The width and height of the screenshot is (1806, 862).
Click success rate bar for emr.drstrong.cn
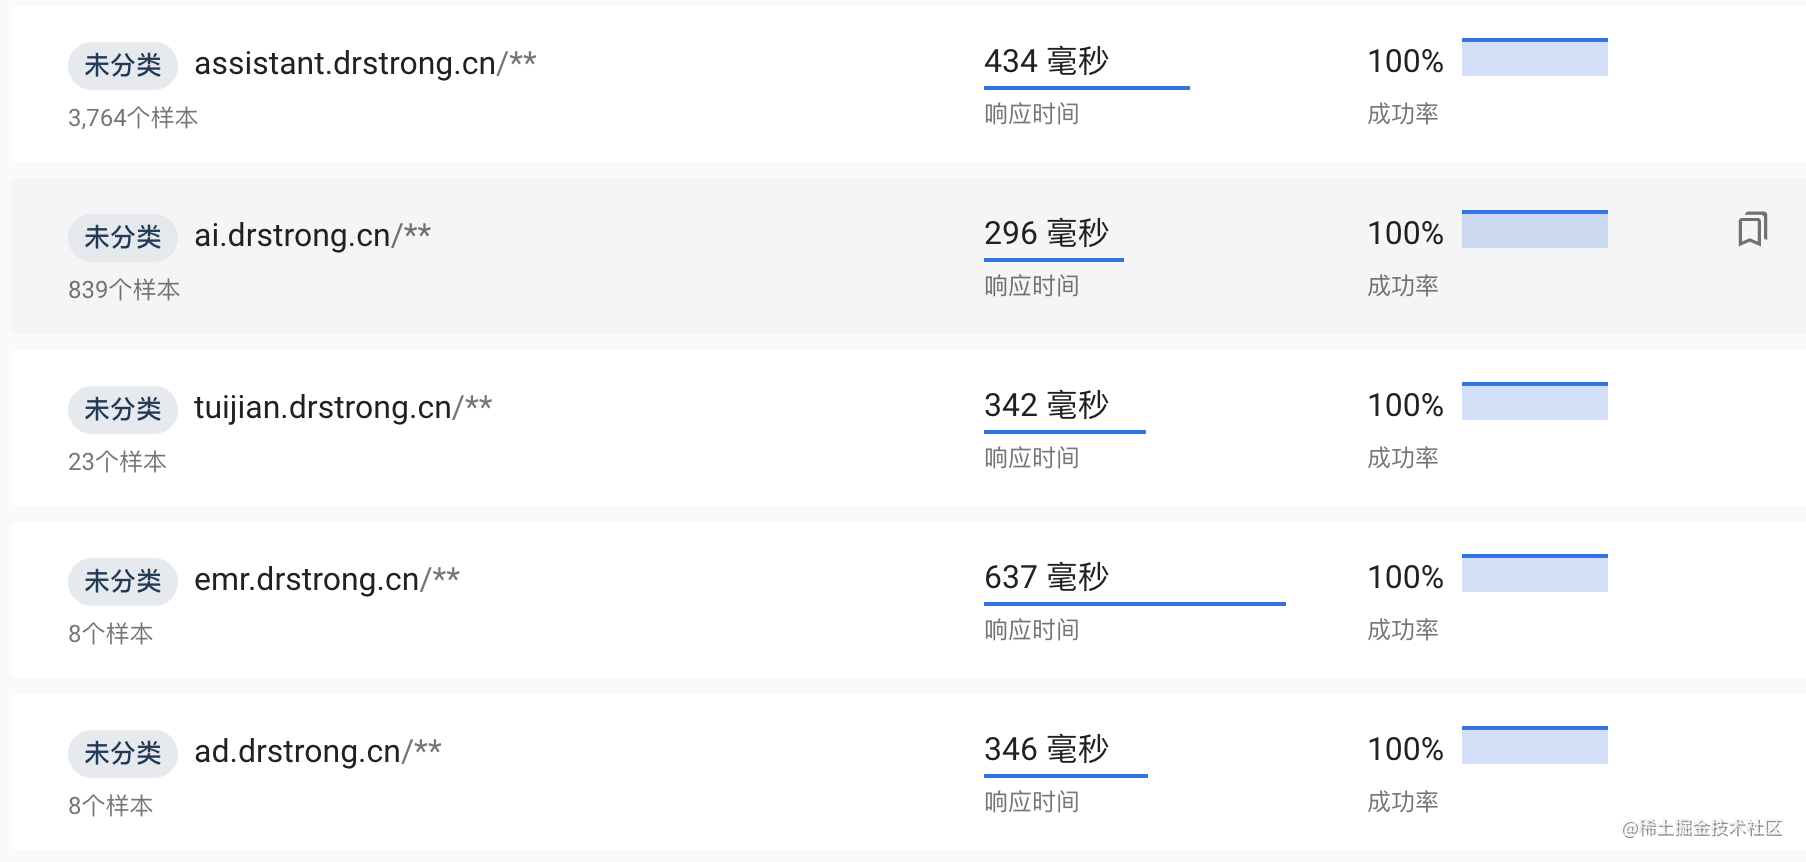(1535, 573)
